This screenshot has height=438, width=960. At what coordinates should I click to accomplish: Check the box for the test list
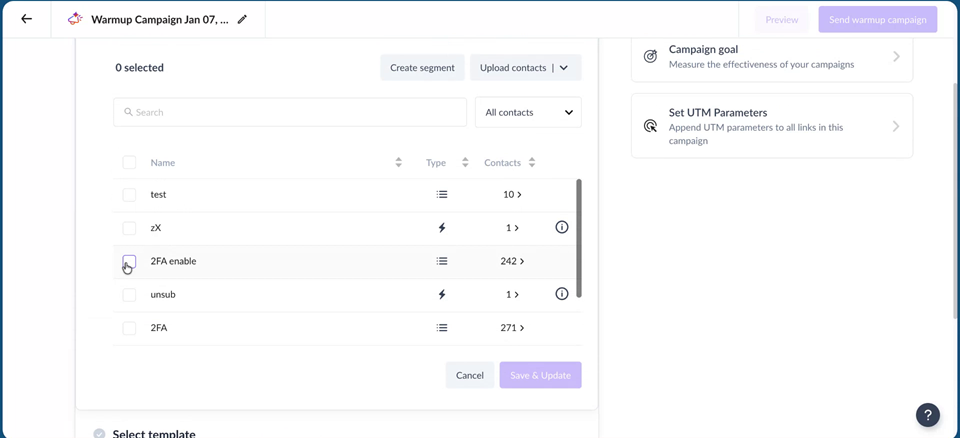coord(129,195)
